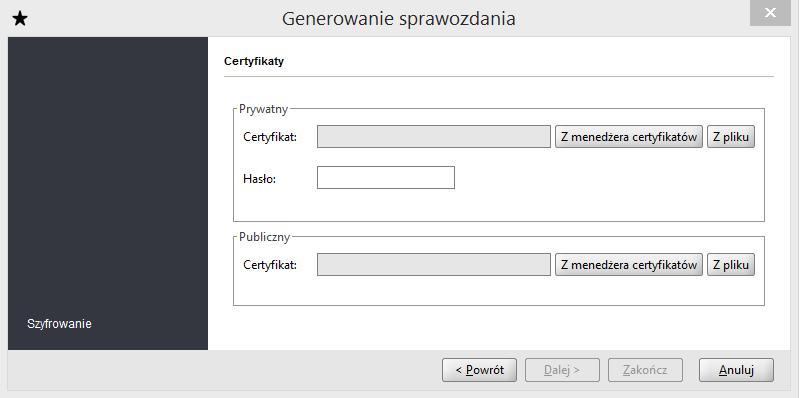Screen dimensions: 799x398
Task: Cancel the wizard with Anuluj
Action: (x=736, y=370)
